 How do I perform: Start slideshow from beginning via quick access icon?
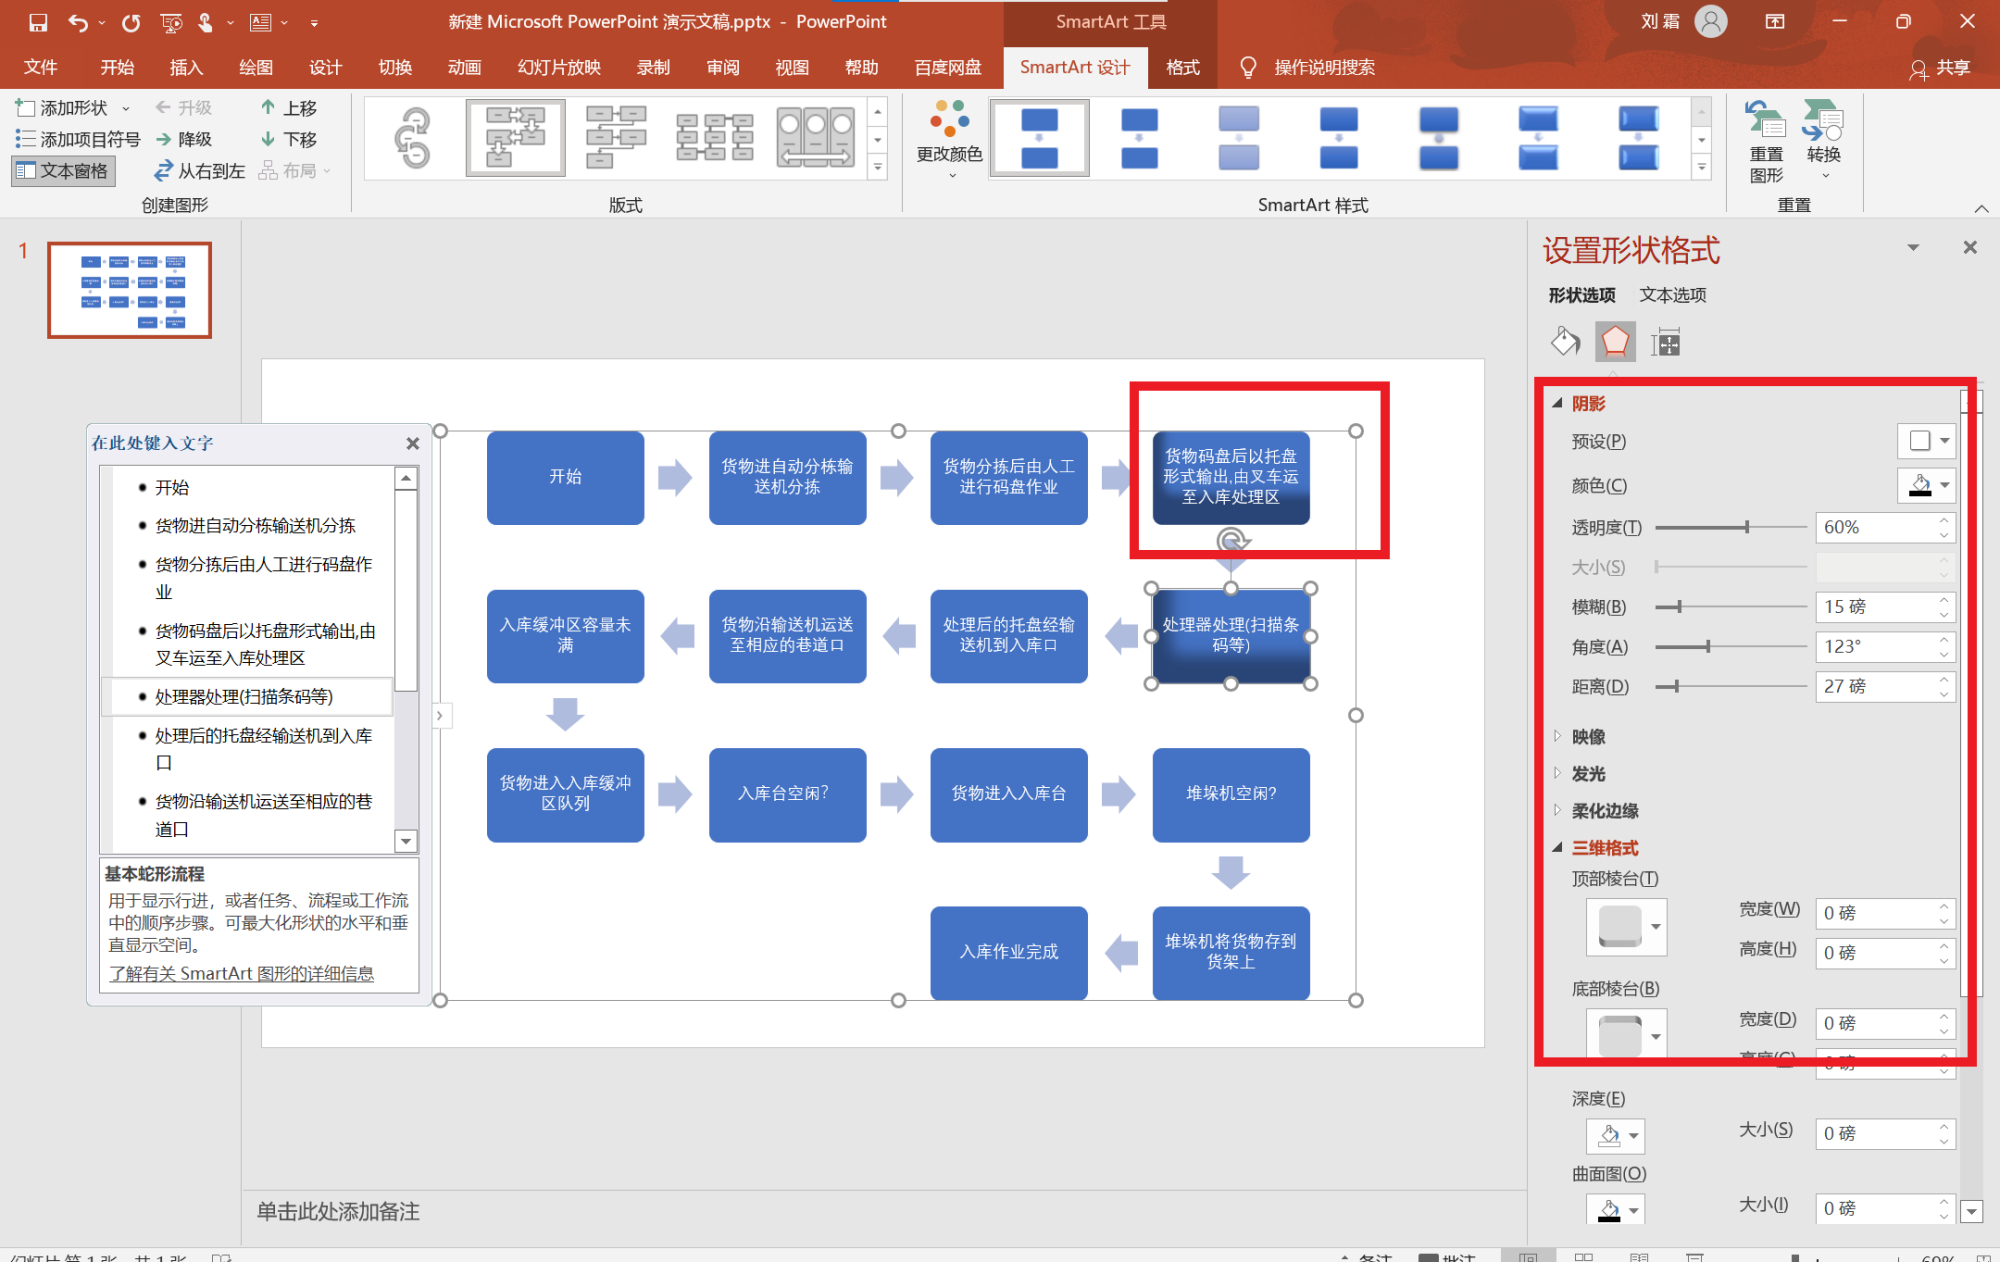tap(171, 22)
